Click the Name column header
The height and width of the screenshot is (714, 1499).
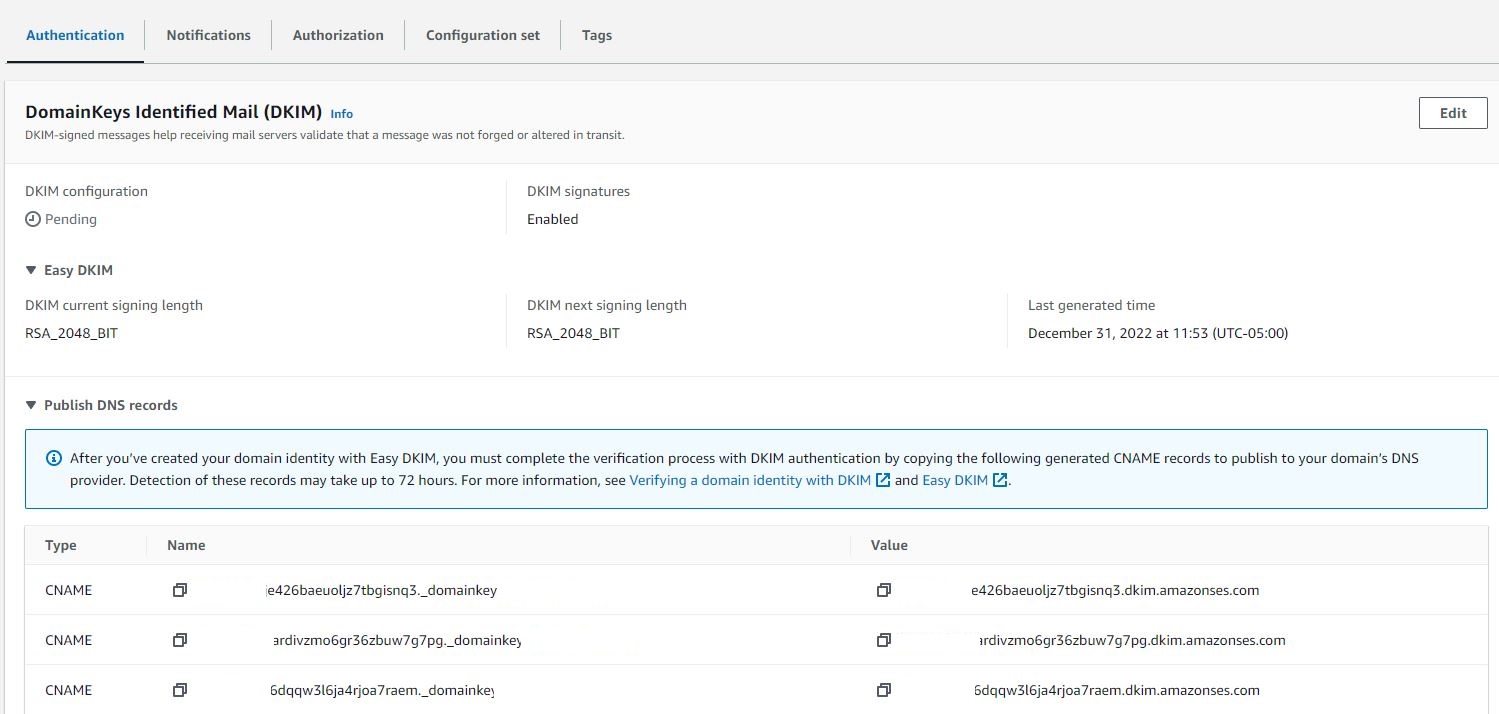(186, 545)
